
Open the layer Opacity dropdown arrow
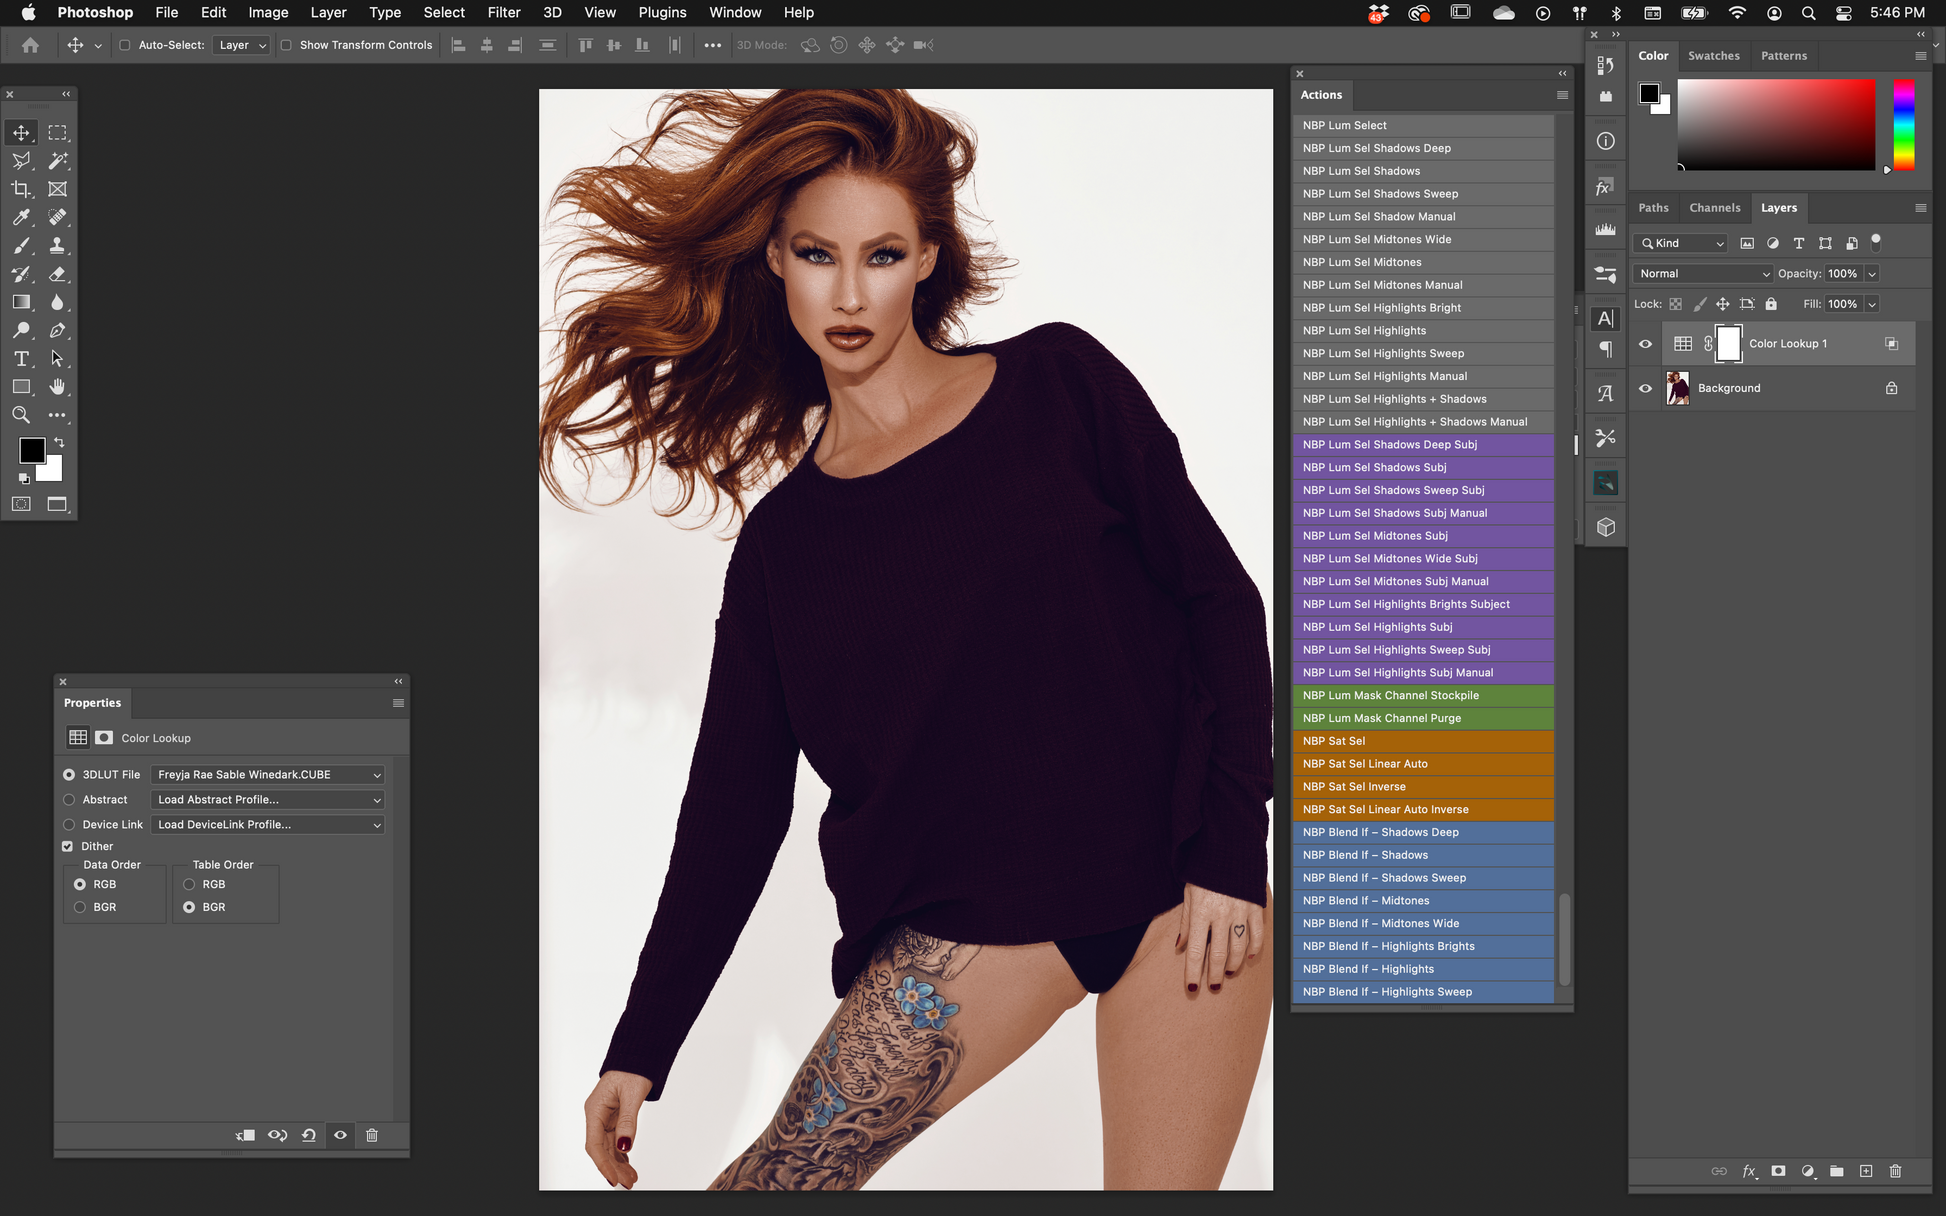1872,274
